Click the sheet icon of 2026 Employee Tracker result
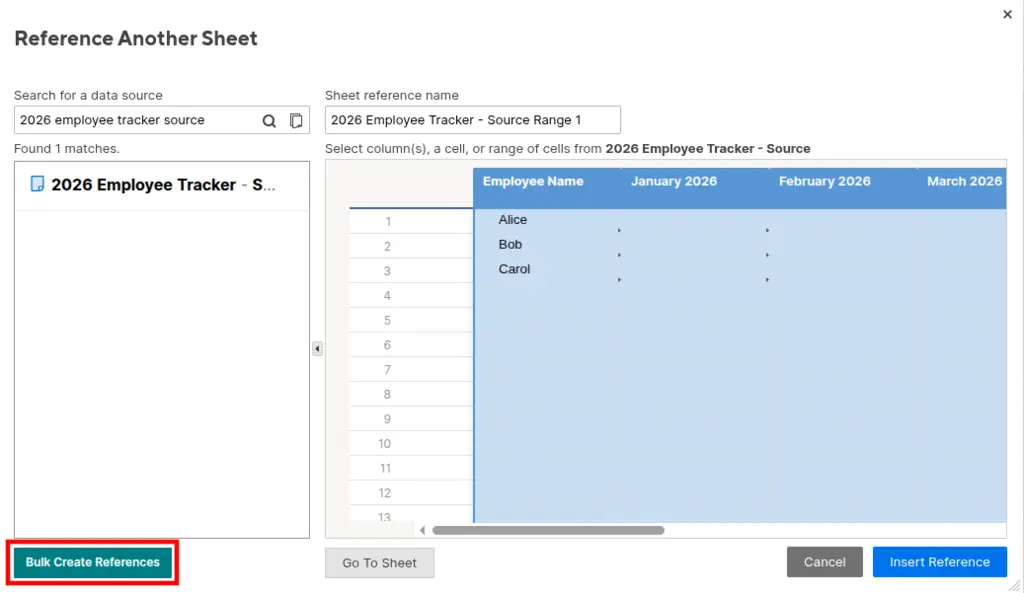The width and height of the screenshot is (1024, 593). (37, 184)
